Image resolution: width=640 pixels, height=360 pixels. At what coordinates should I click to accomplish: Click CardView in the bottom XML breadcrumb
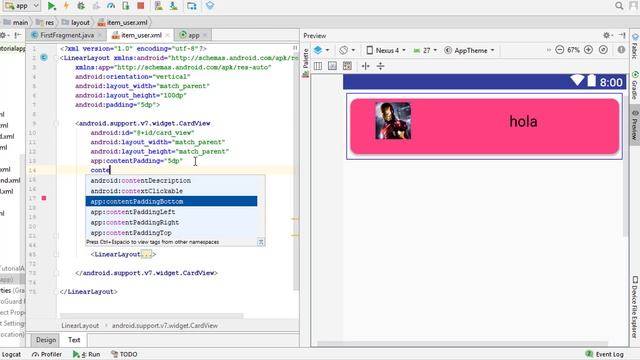click(165, 326)
